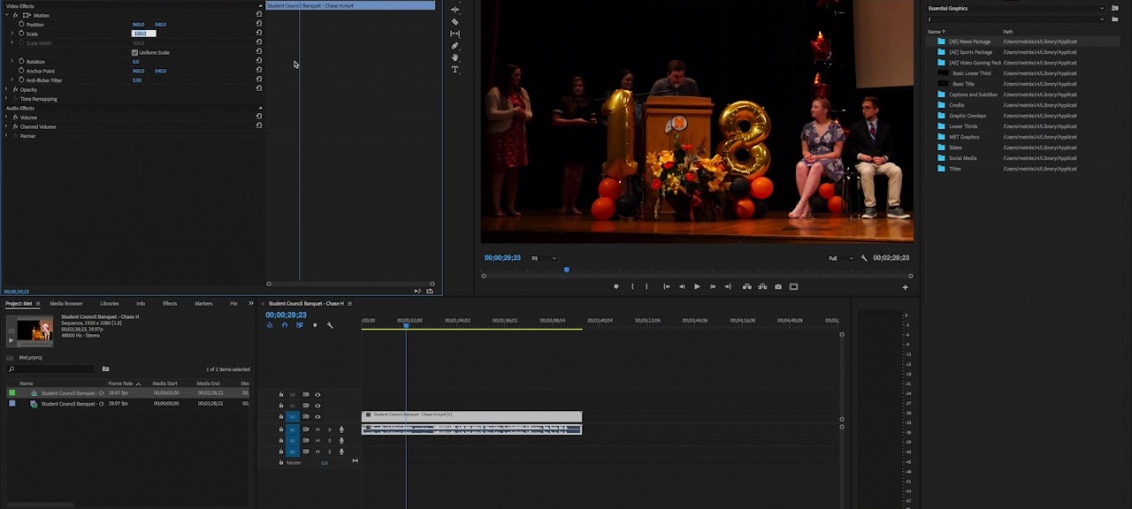Step back one frame
The image size is (1132, 509).
point(682,287)
